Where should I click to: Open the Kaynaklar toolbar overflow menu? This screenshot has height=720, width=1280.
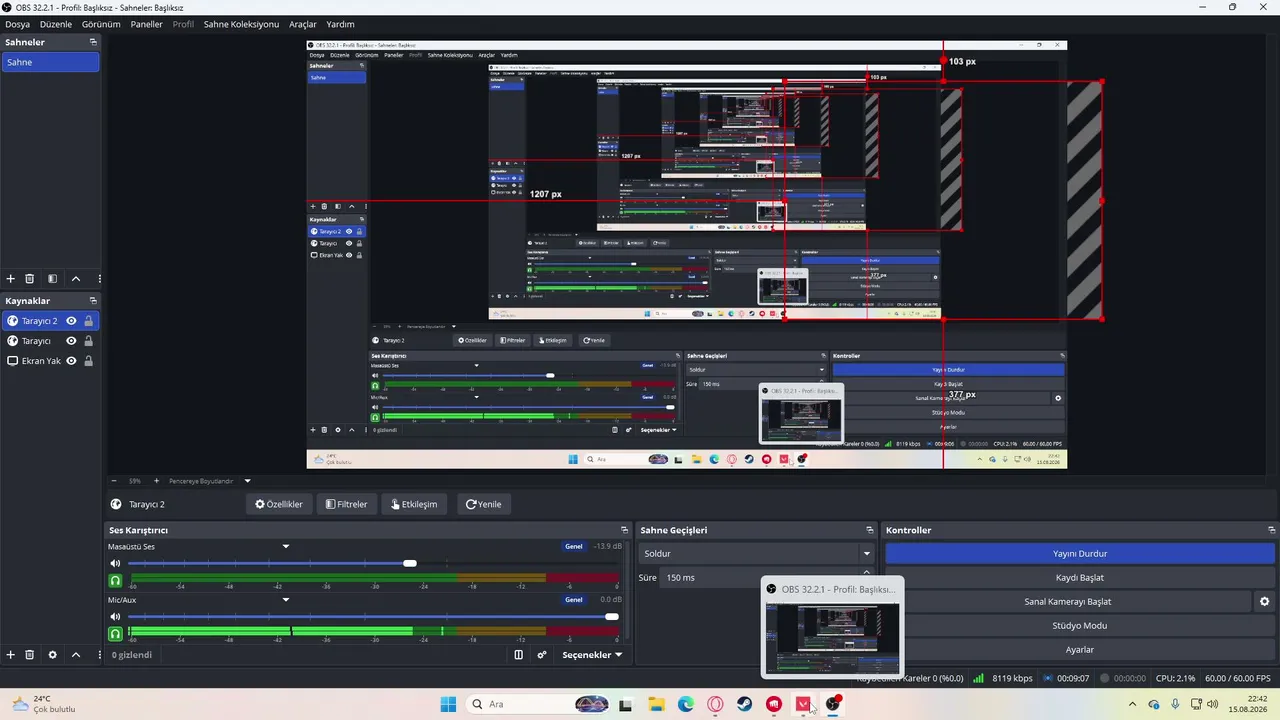(99, 655)
